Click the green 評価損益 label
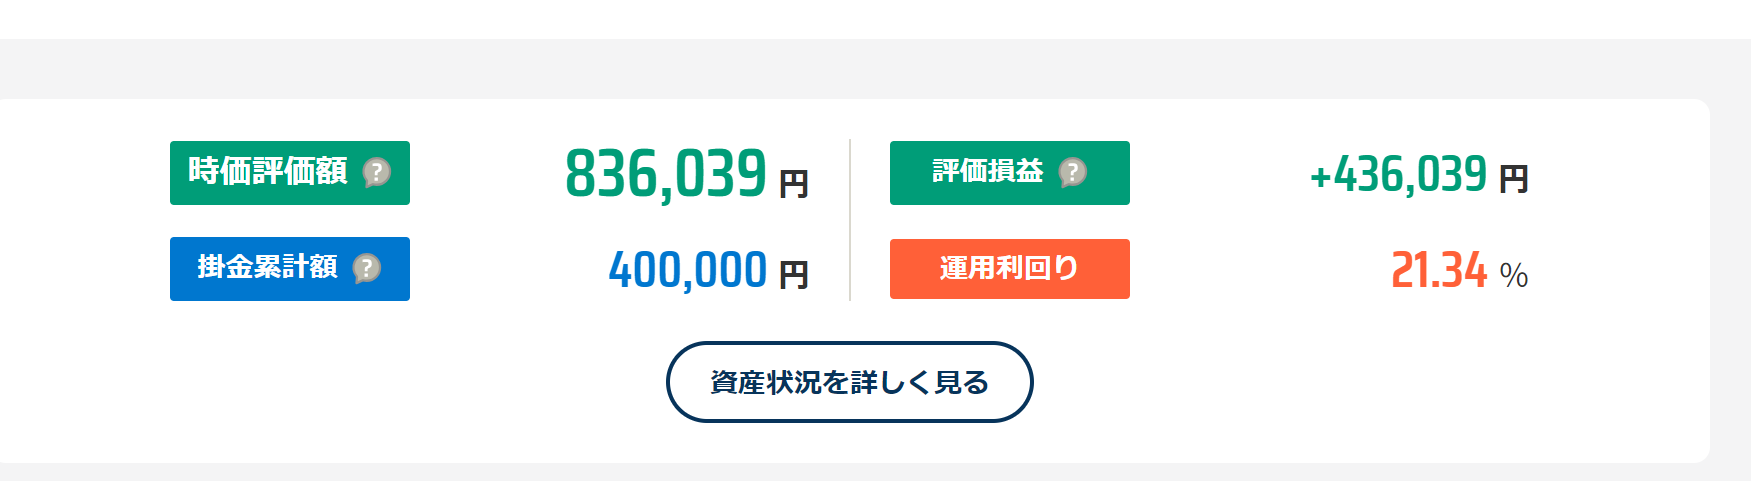The width and height of the screenshot is (1751, 481). [x=987, y=172]
